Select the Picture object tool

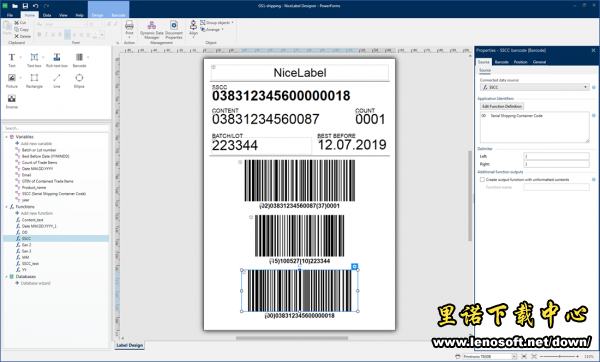[11, 81]
